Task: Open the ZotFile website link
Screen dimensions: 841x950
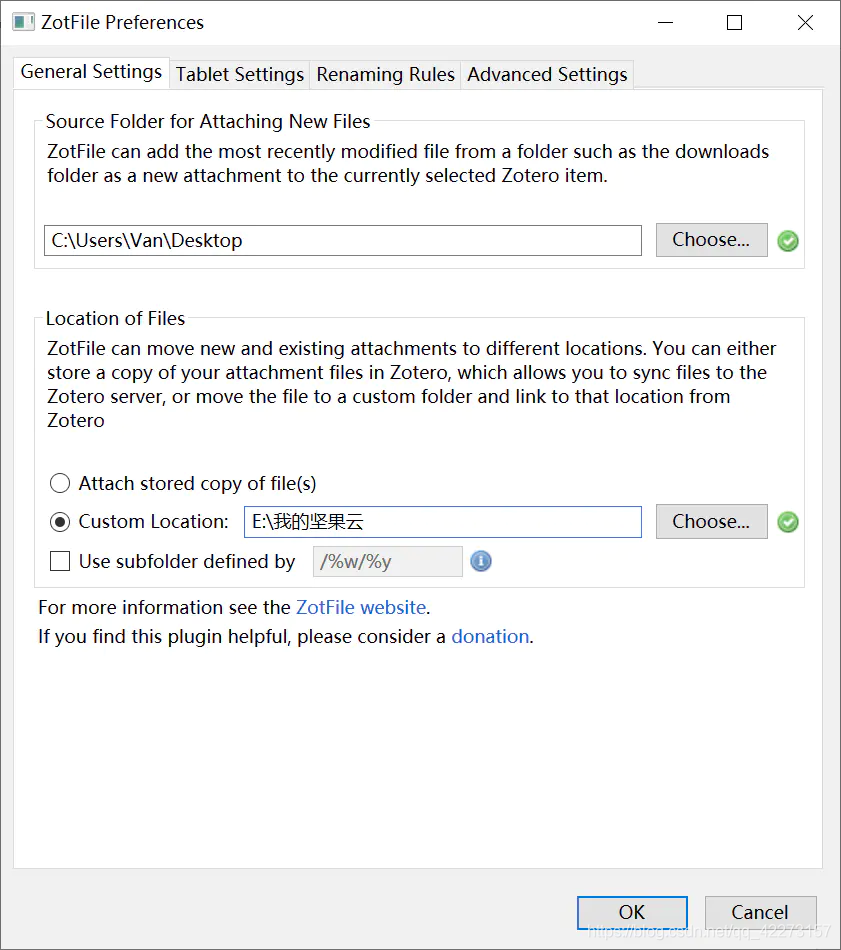Action: click(x=361, y=607)
